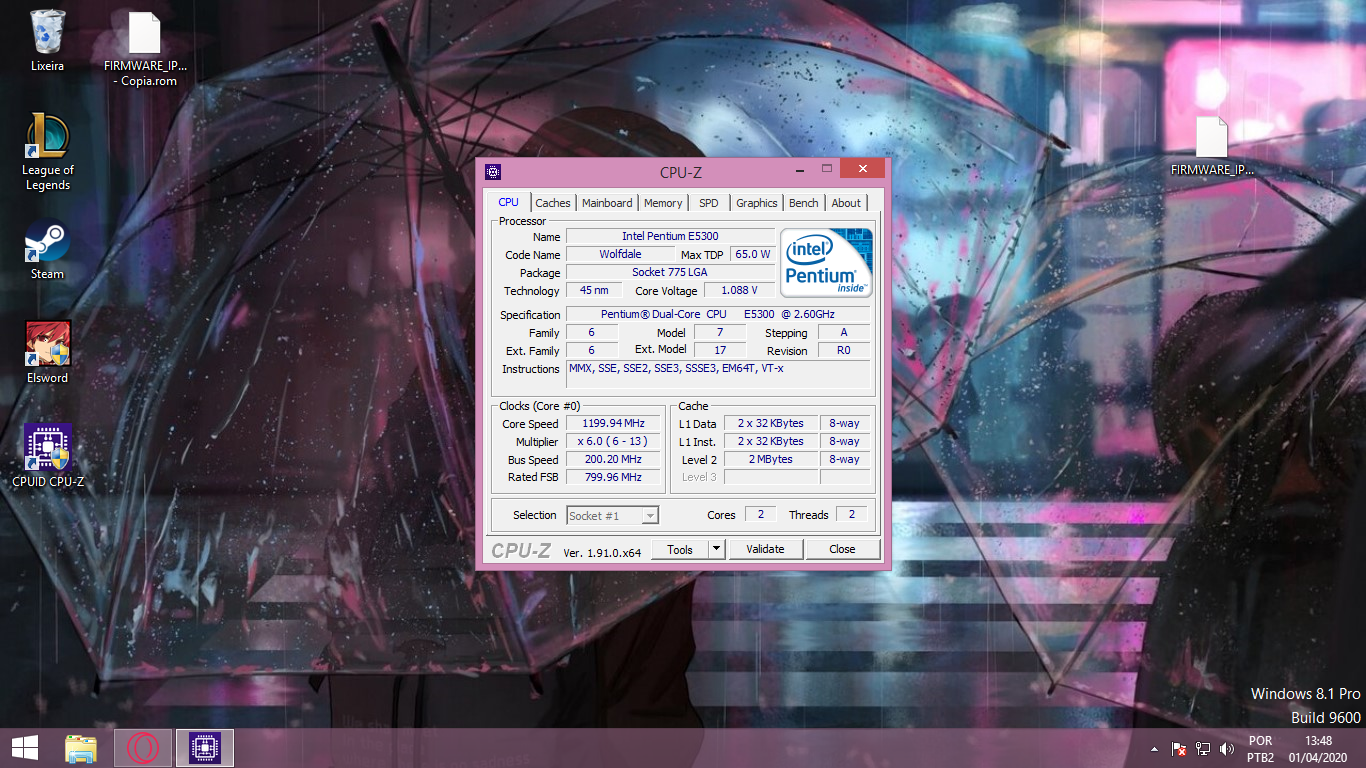Click the Ext. Model value 17
The width and height of the screenshot is (1366, 768).
(720, 351)
